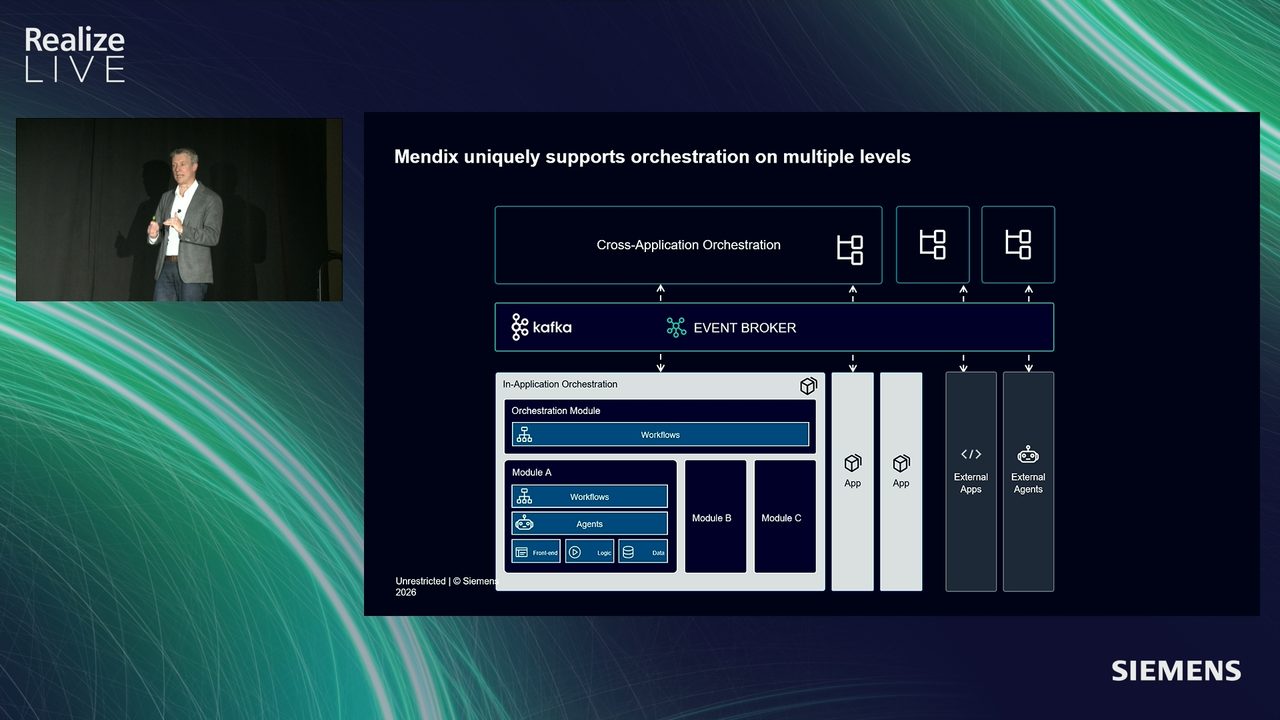Click the Event Broker network icon
The height and width of the screenshot is (720, 1280).
click(676, 327)
